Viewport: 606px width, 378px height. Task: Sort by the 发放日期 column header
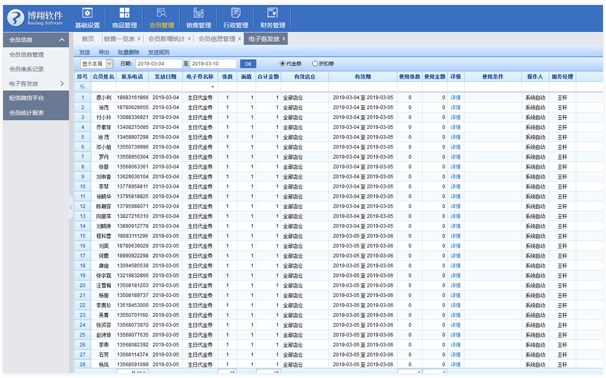pyautogui.click(x=166, y=77)
